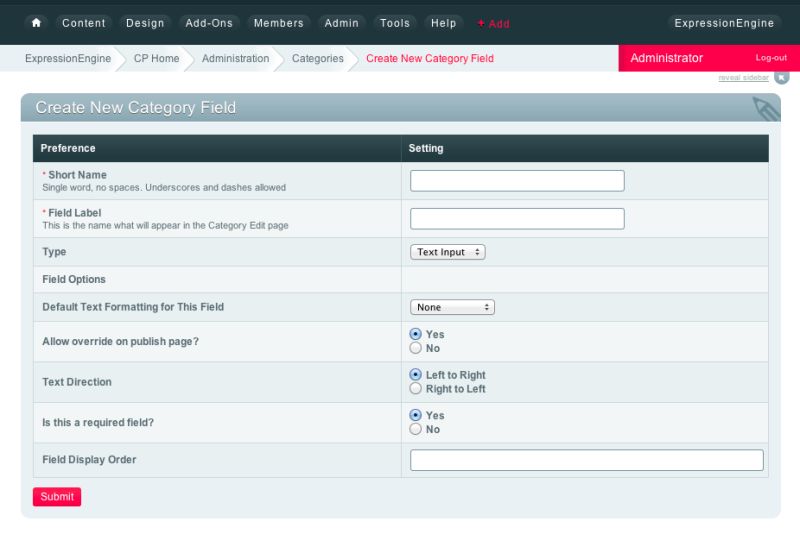
Task: Focus the Field Label input field
Action: pyautogui.click(x=517, y=218)
